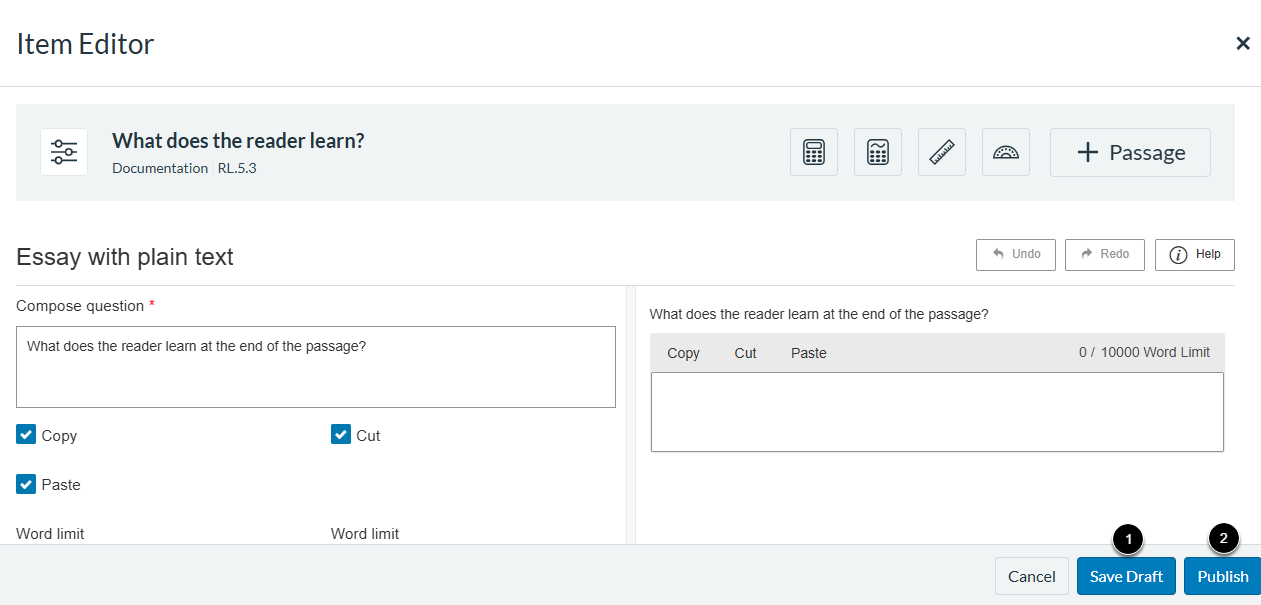
Task: Click the item settings sliders icon
Action: pos(64,152)
